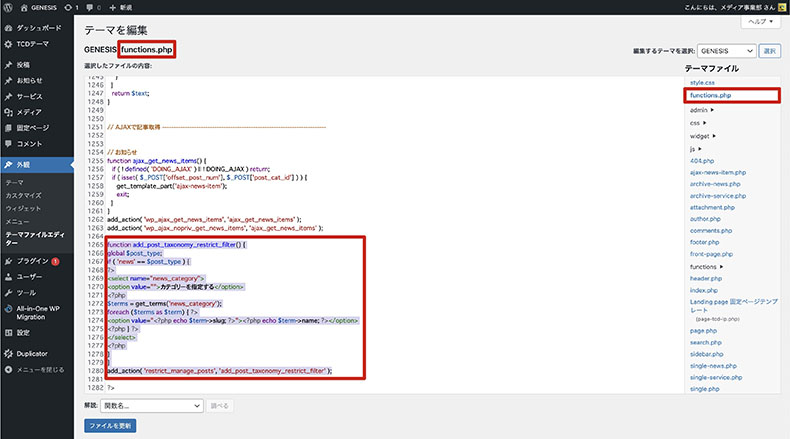This screenshot has height=439, width=790.
Task: Click the dashboard gauge icon
Action: point(8,28)
